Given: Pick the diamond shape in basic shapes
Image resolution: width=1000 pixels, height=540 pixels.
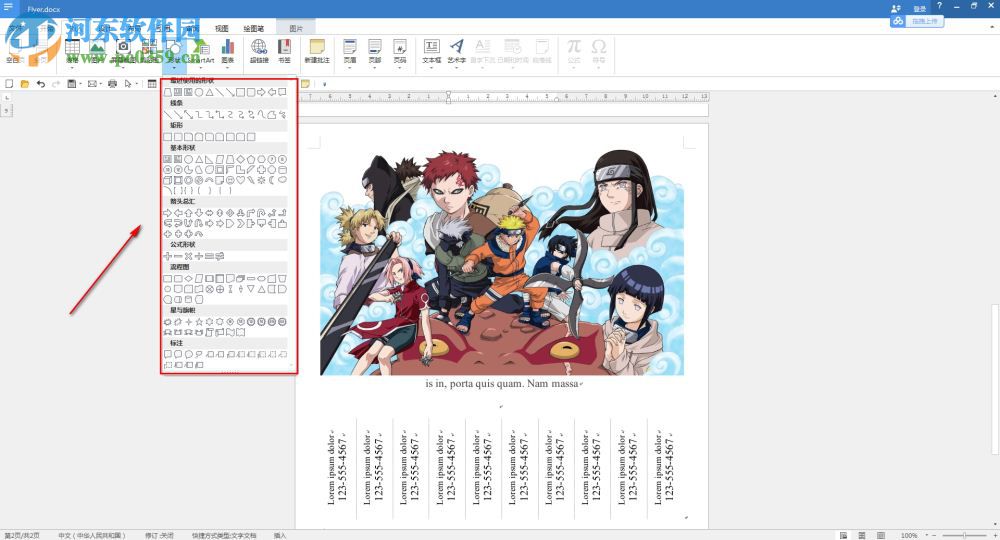Looking at the screenshot, I should pyautogui.click(x=240, y=159).
